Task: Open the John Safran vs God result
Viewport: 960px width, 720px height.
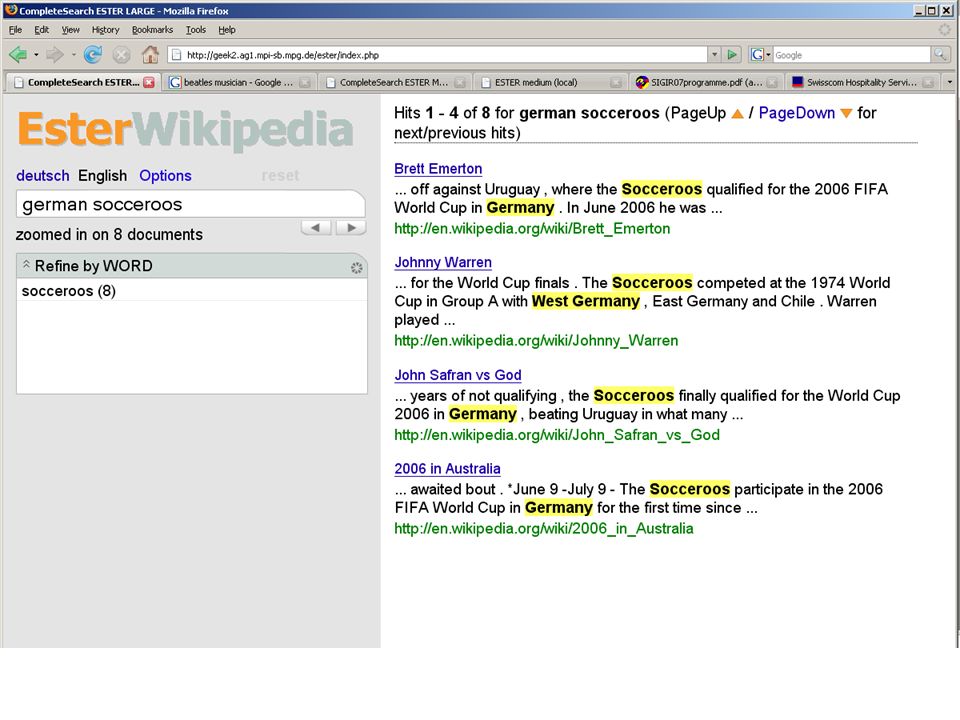Action: tap(458, 375)
